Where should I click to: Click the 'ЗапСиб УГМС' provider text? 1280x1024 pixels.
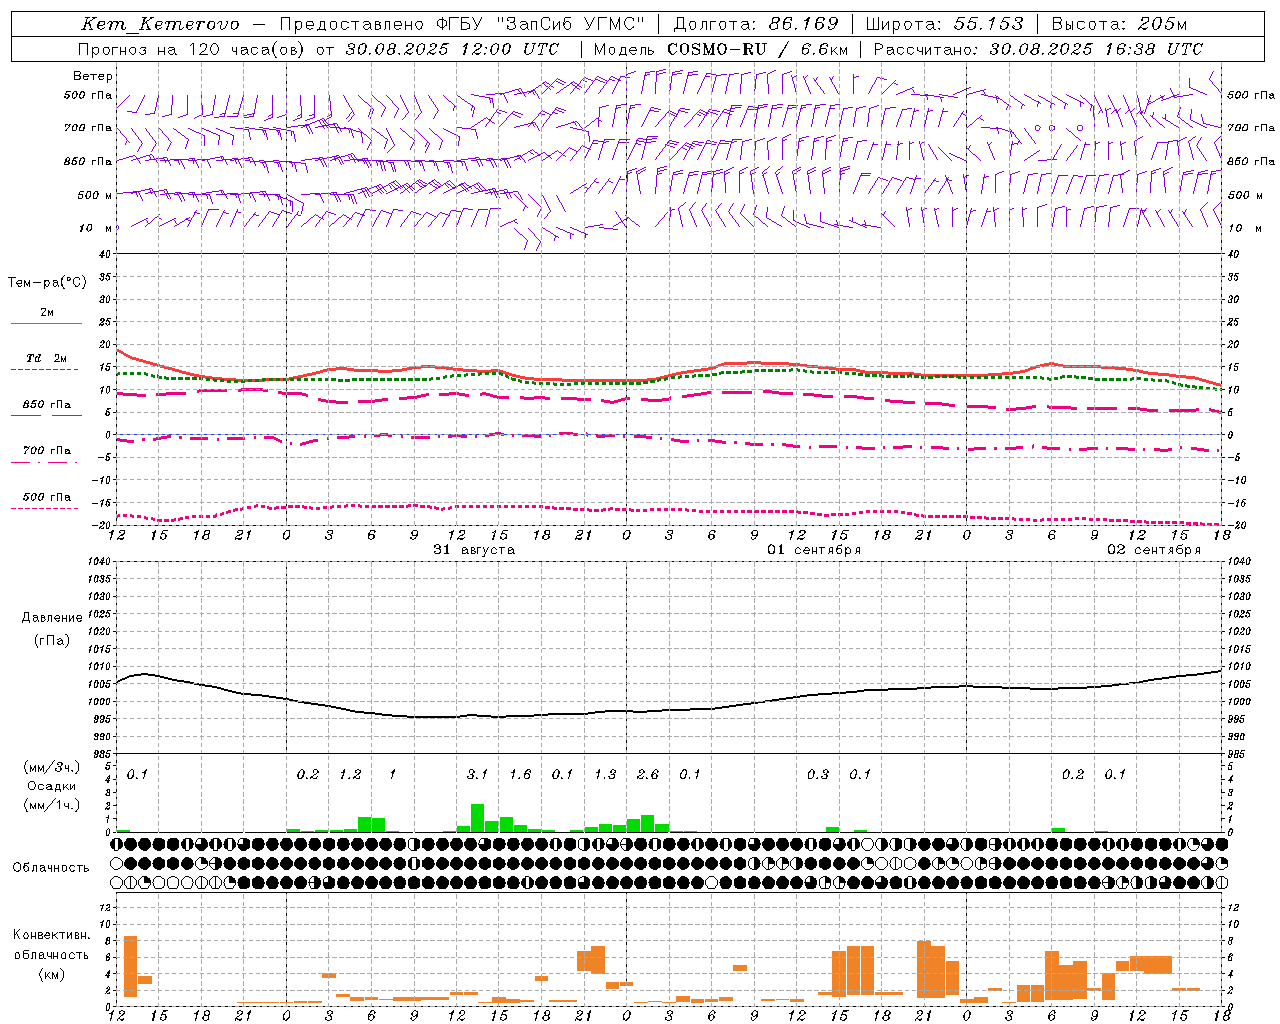point(570,24)
